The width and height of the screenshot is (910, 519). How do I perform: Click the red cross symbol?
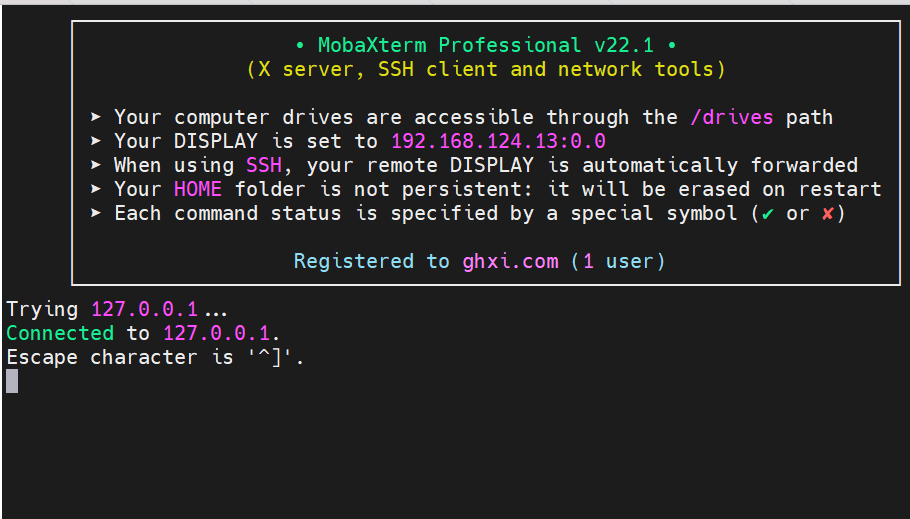[828, 214]
